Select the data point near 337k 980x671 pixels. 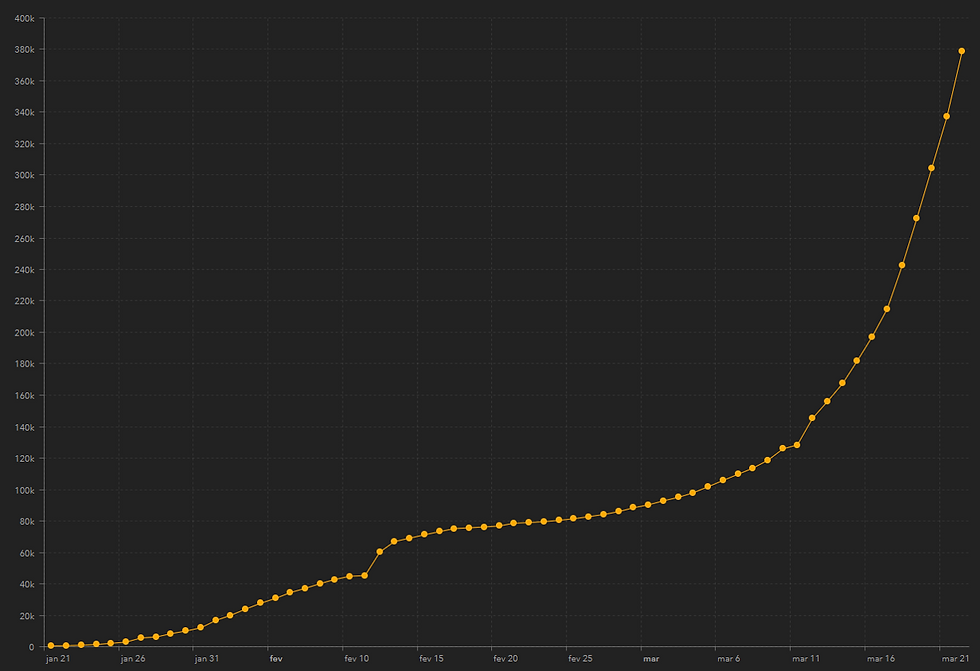pos(946,116)
